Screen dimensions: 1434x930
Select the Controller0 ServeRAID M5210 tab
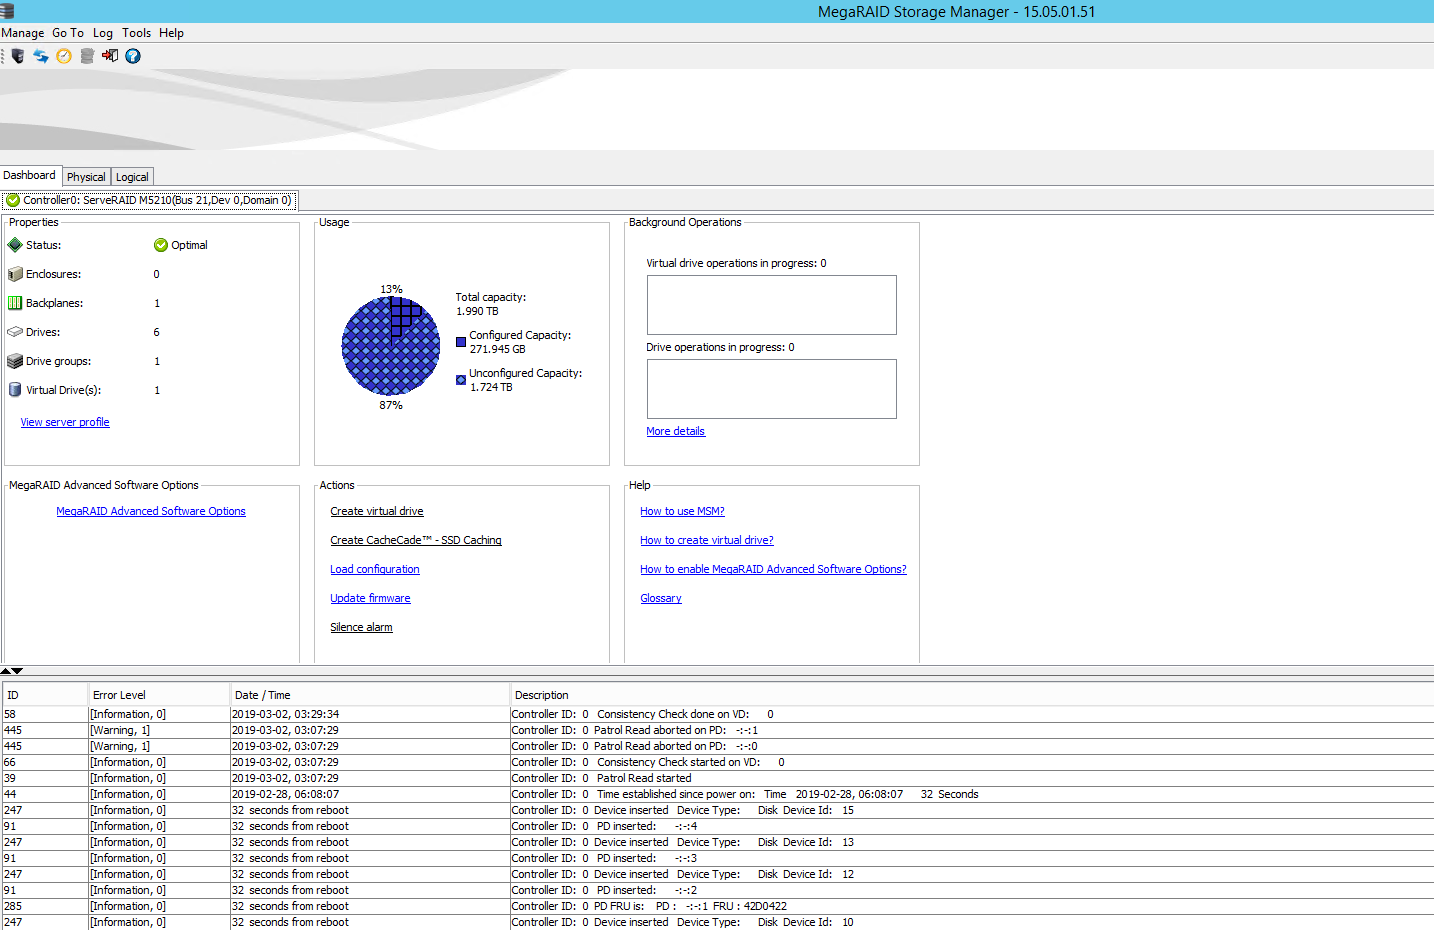click(149, 200)
